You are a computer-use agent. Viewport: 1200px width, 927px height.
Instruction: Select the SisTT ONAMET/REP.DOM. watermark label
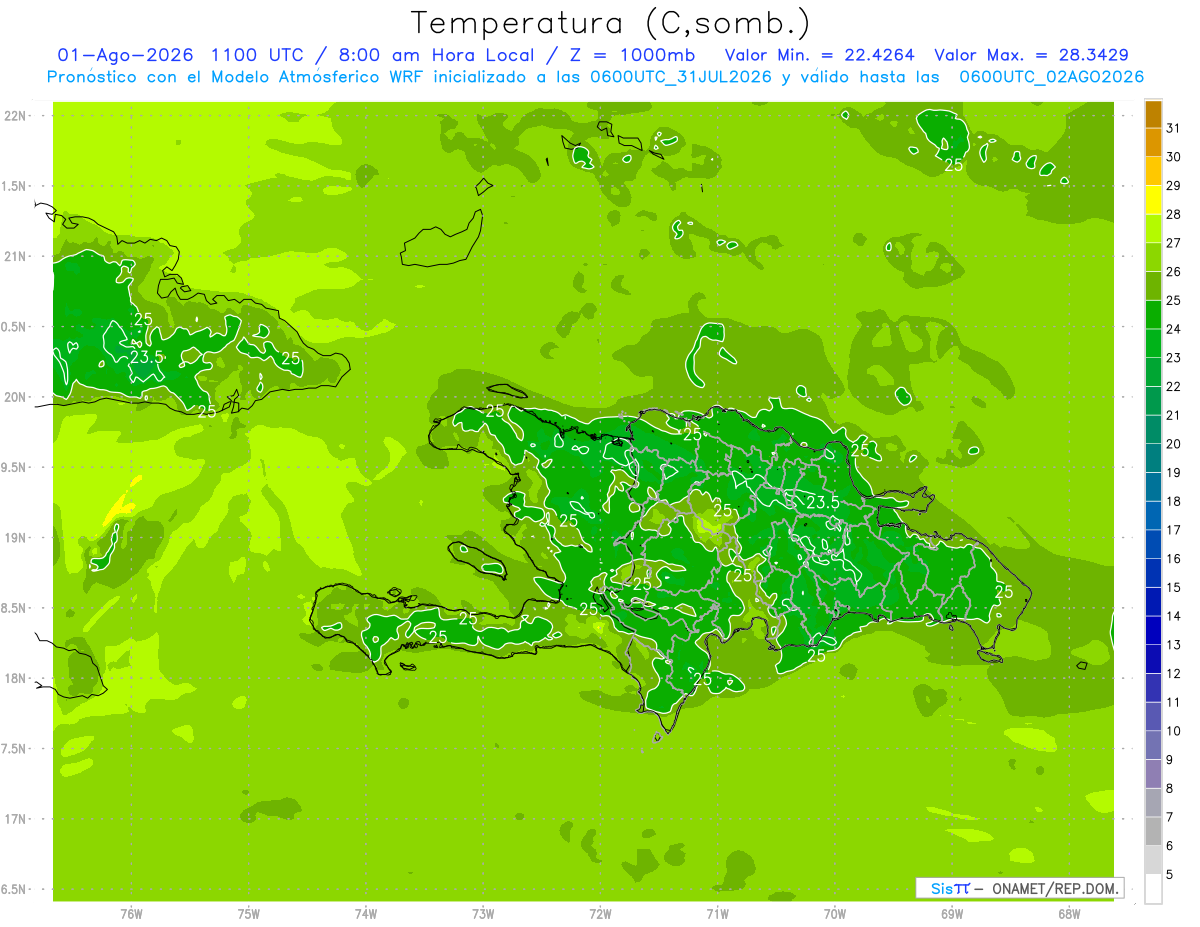pos(1019,888)
